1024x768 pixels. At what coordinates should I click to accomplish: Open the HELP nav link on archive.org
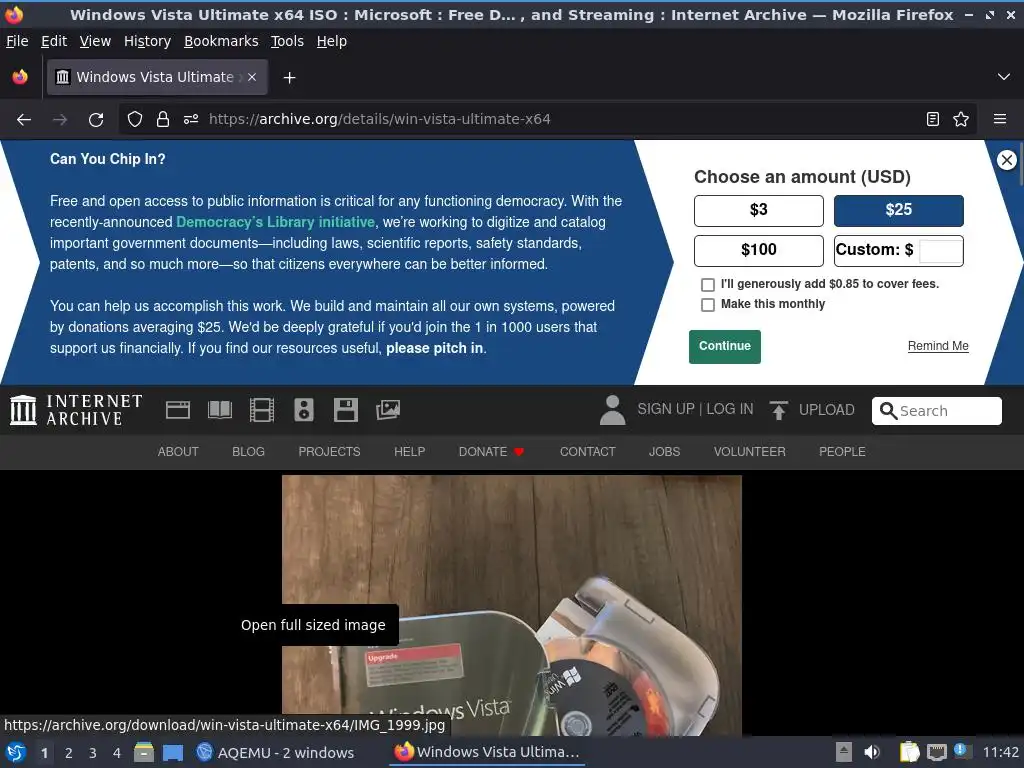(409, 452)
